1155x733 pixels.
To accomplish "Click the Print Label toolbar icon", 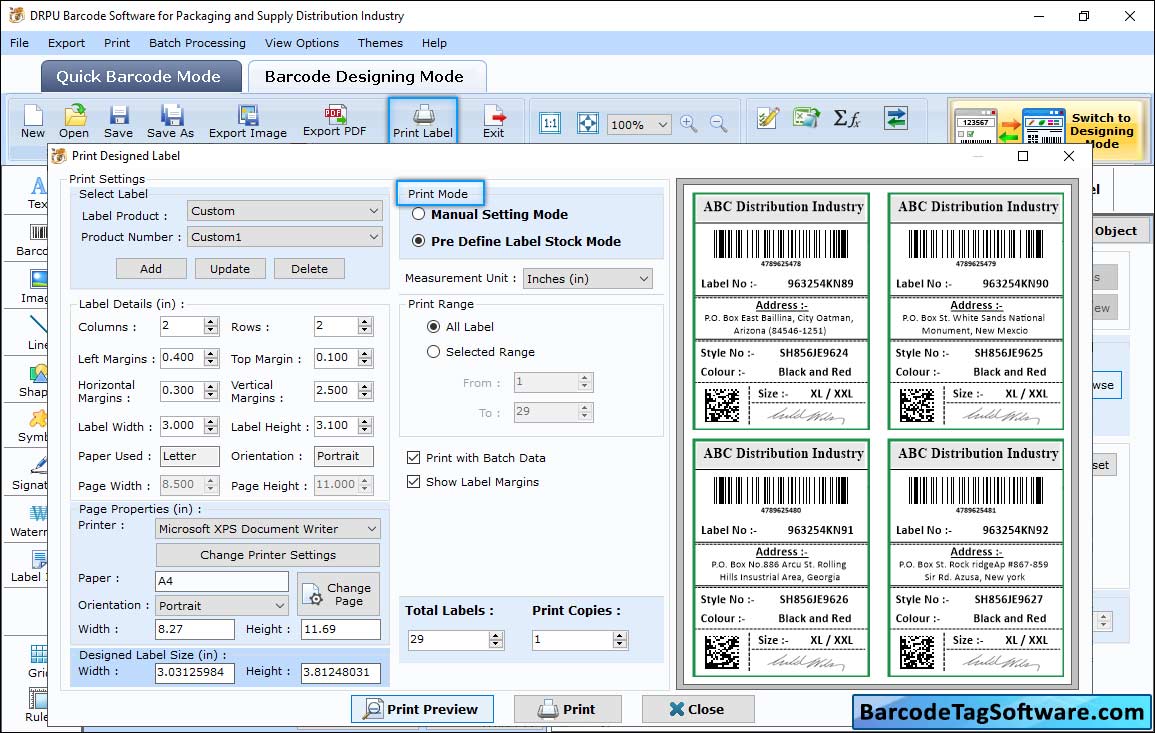I will (423, 116).
